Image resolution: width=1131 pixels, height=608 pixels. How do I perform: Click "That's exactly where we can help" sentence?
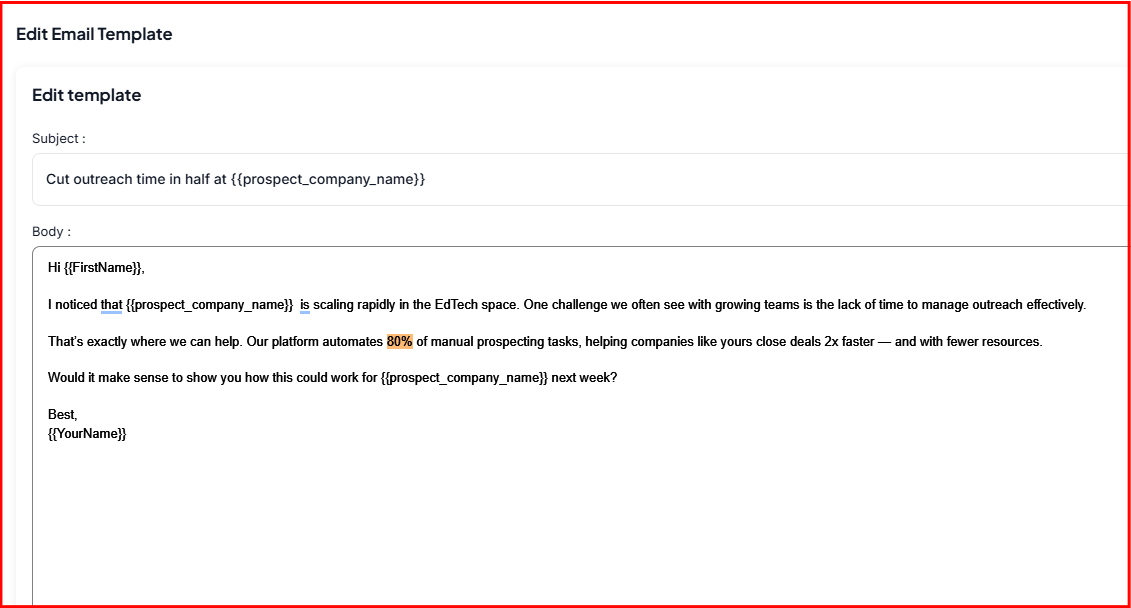[143, 341]
